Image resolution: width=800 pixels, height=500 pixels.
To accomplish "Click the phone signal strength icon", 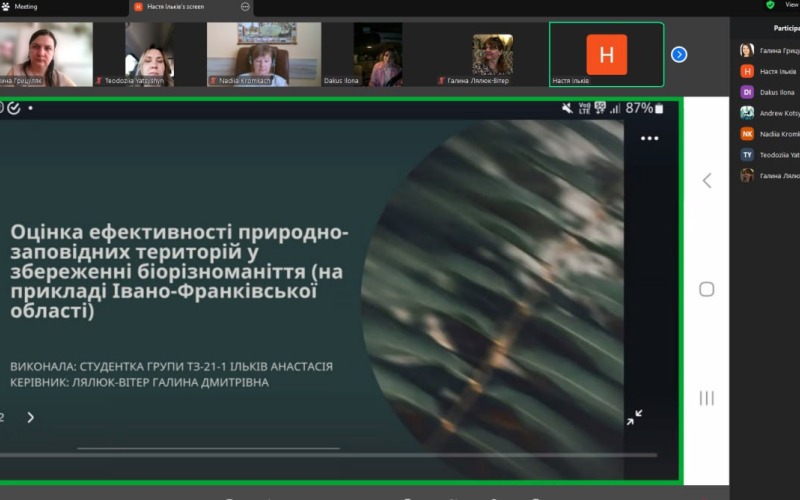I will (615, 108).
